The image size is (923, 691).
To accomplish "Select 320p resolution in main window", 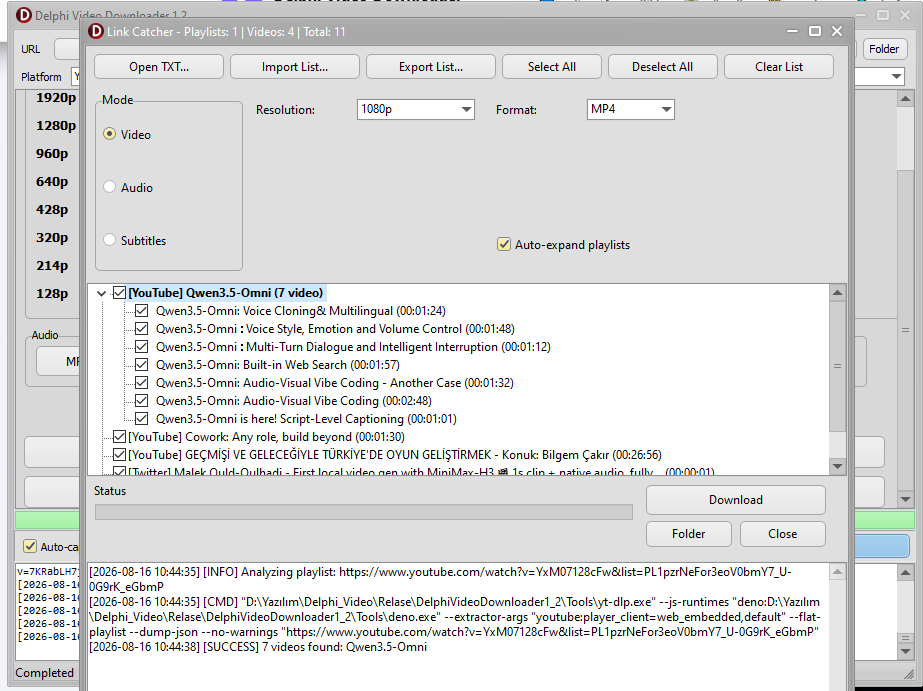I will click(x=52, y=237).
